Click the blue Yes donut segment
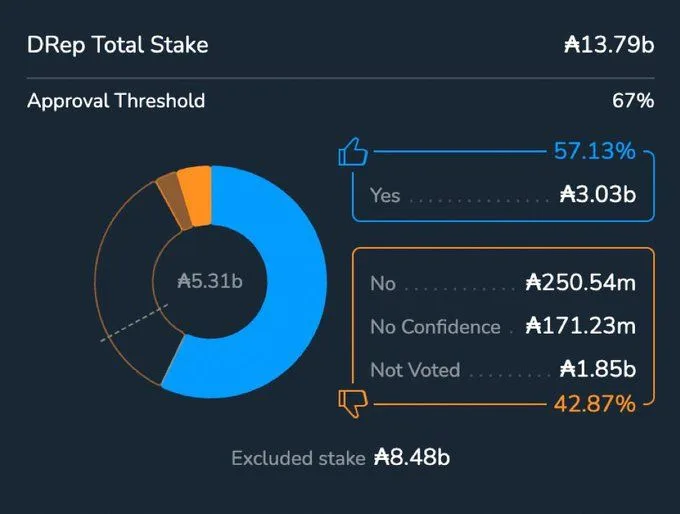Viewport: 680px width, 514px height. (x=290, y=290)
